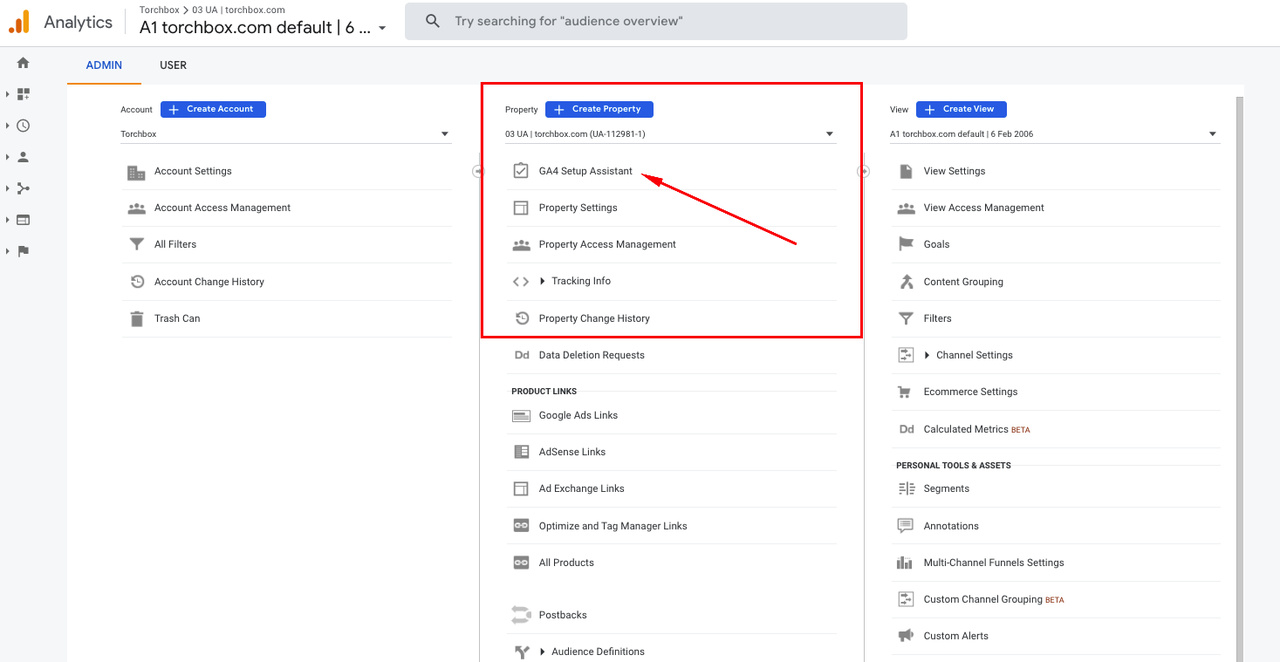Click the Create Property button
Screen dimensions: 1280x662
[x=599, y=109]
